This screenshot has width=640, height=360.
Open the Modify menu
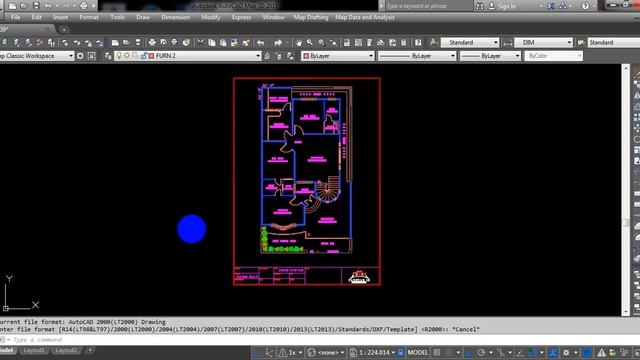coord(211,17)
